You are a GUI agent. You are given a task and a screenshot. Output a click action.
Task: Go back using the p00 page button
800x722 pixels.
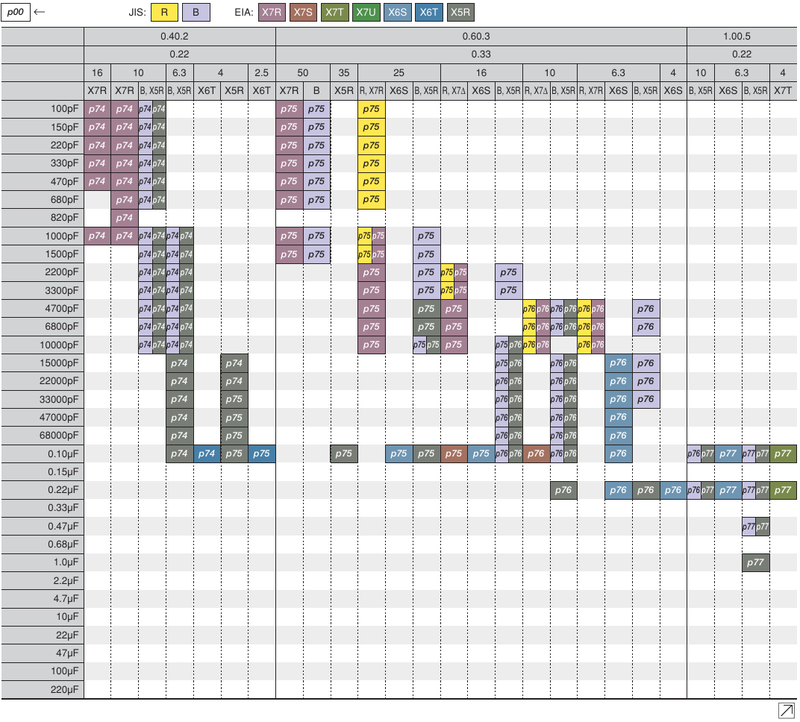point(16,12)
